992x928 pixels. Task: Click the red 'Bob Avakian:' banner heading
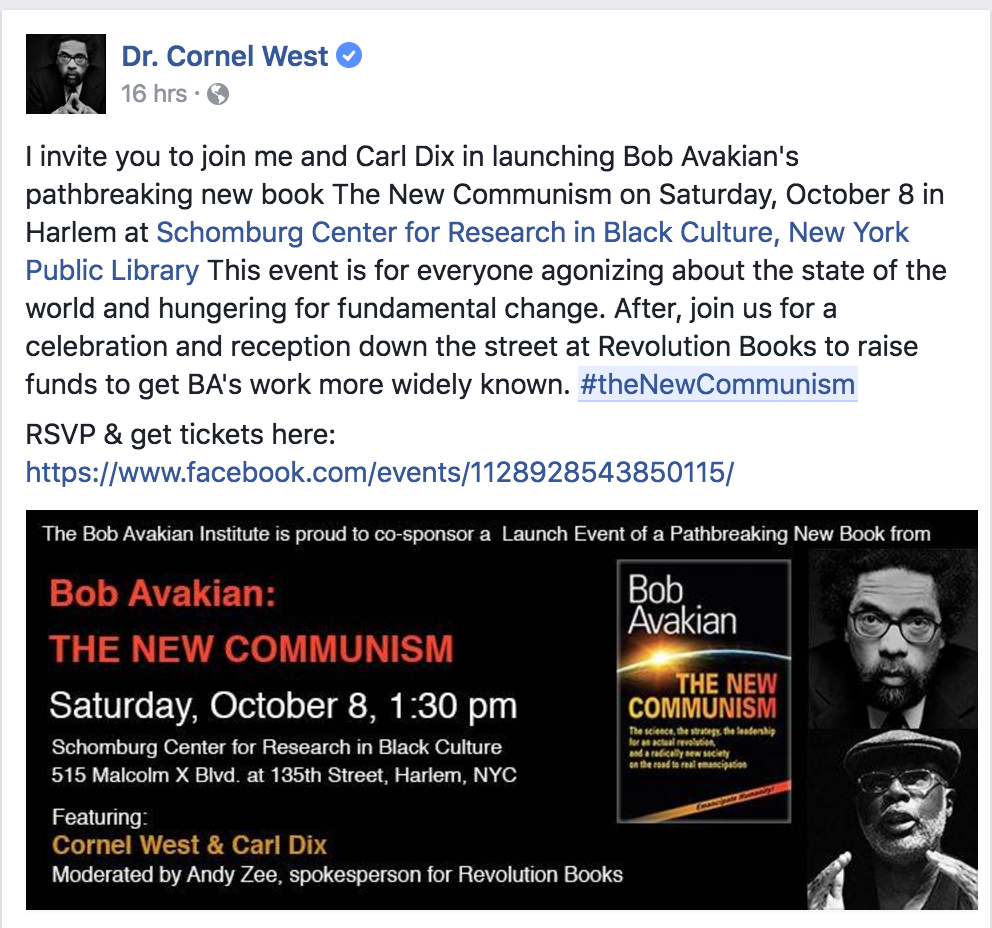(x=163, y=594)
